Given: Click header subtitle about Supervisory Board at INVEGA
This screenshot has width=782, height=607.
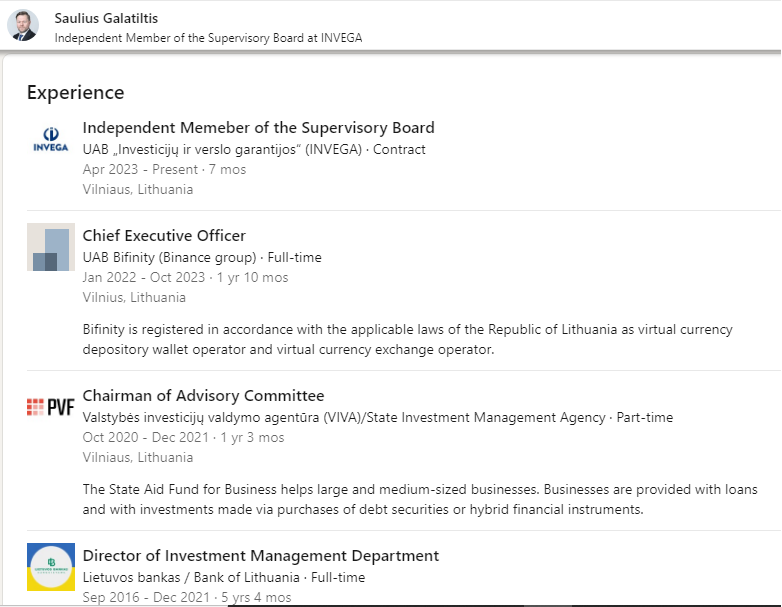Looking at the screenshot, I should click(208, 38).
